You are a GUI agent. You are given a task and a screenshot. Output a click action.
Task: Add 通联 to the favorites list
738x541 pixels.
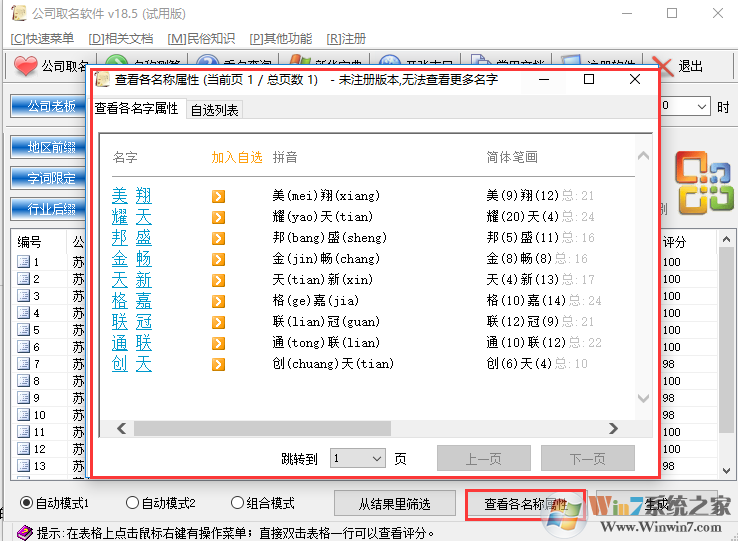coord(218,343)
